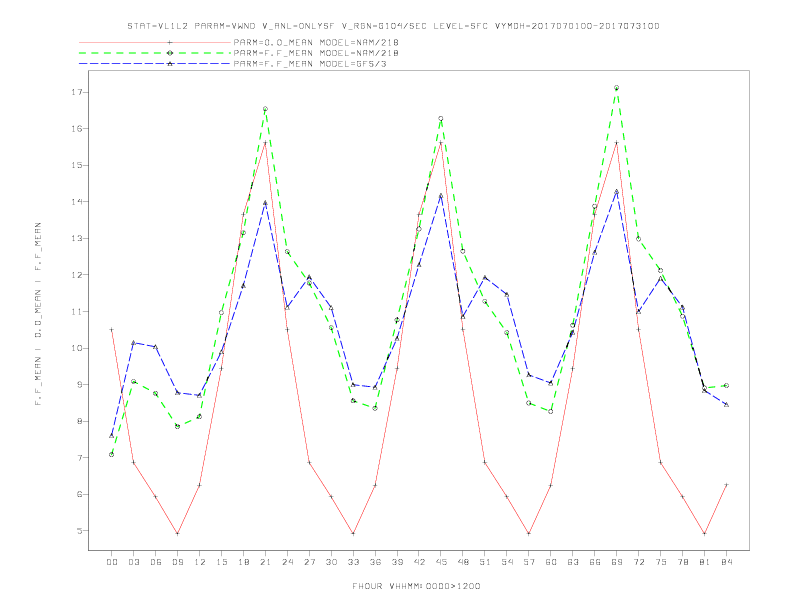
Task: Click x-axis forecast hour label 81
Action: point(705,562)
